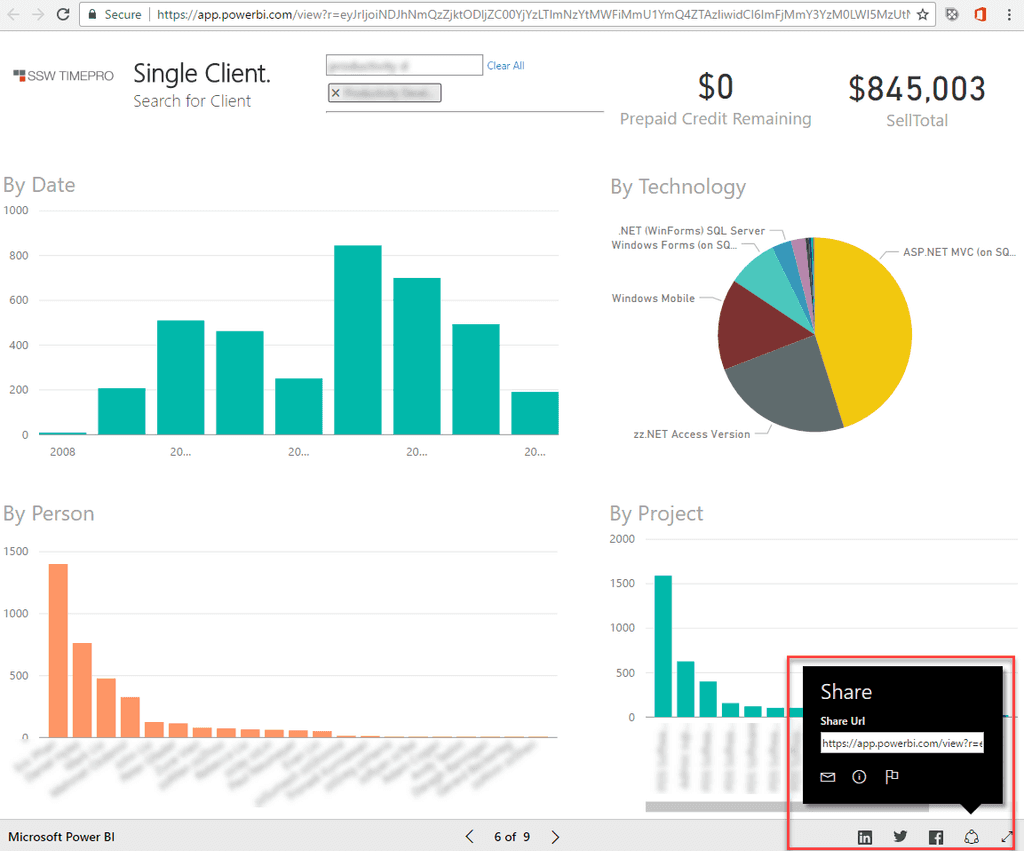
Task: Click the email share icon in the Share panel
Action: 827,777
